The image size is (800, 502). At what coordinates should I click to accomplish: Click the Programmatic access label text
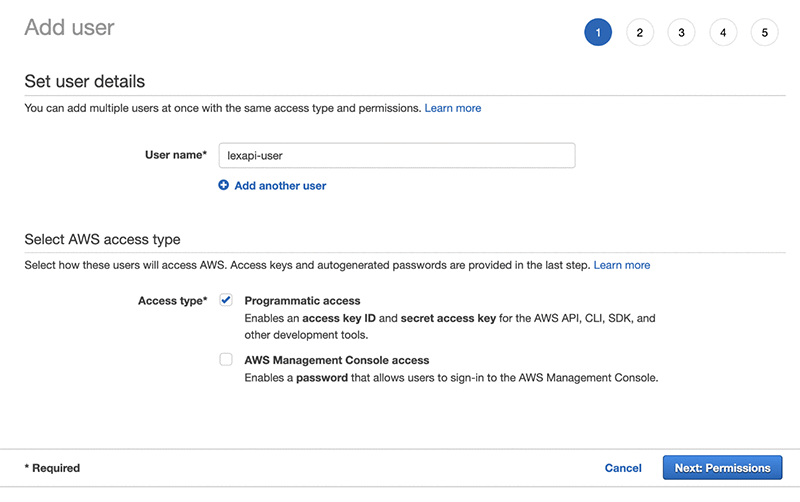[x=302, y=300]
